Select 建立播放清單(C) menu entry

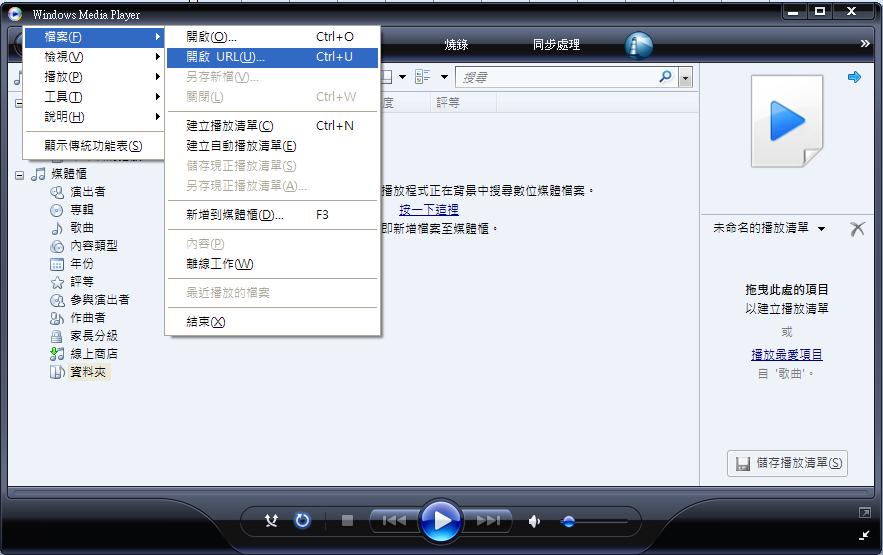pos(272,126)
